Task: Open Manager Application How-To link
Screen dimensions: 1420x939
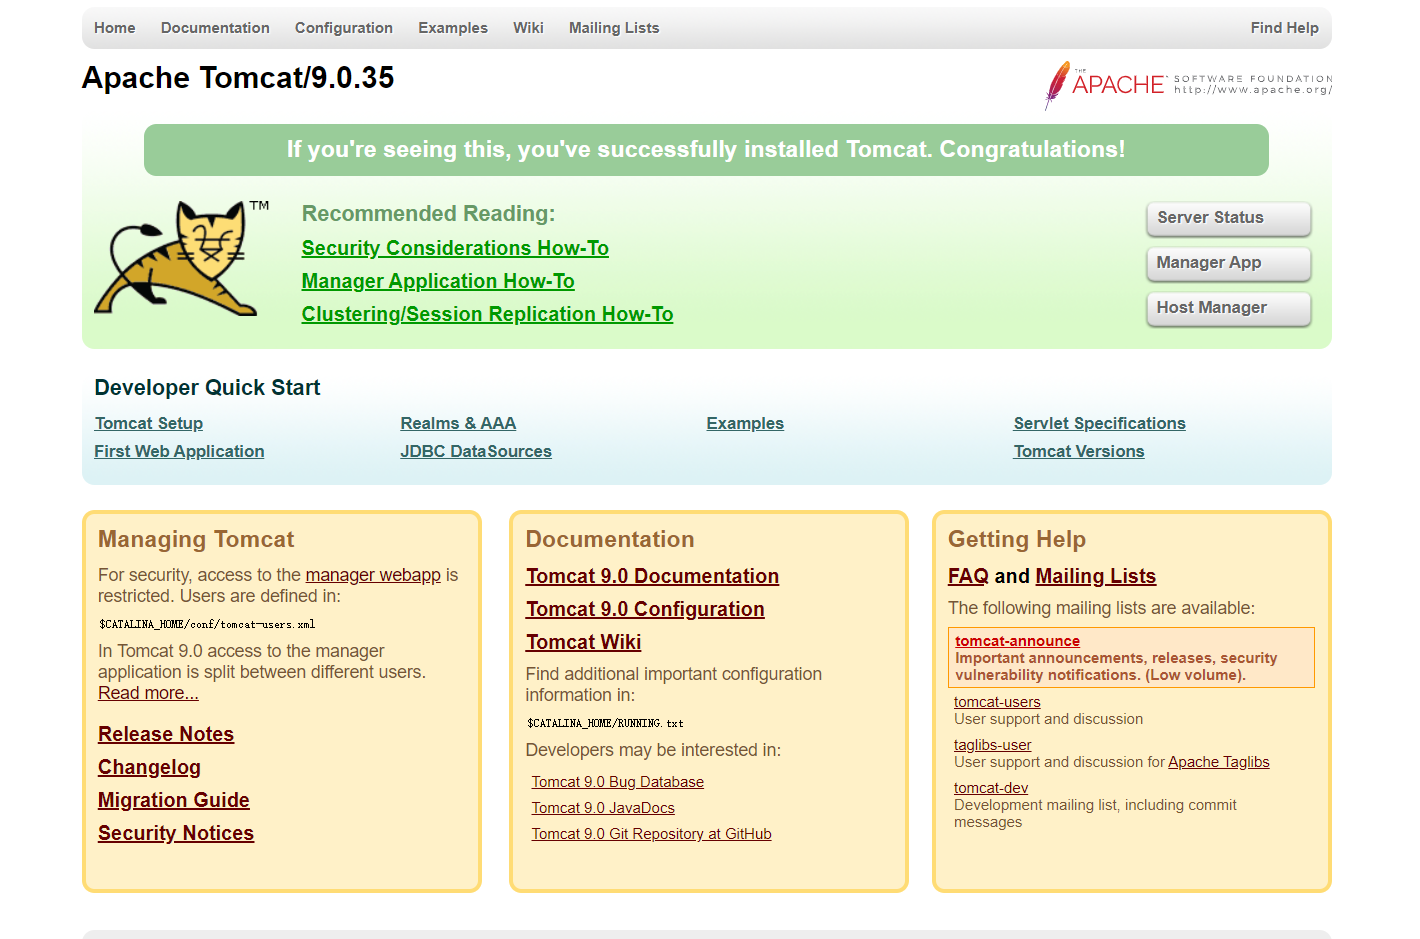Action: tap(438, 281)
